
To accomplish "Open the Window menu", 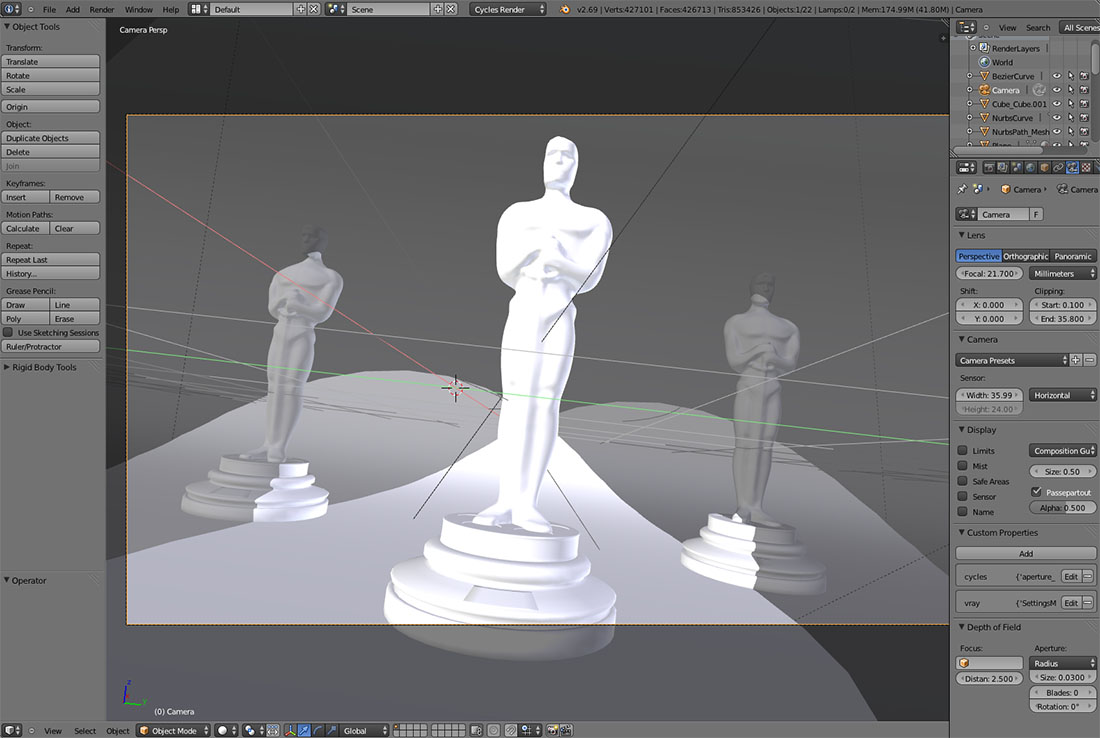I will coord(138,9).
